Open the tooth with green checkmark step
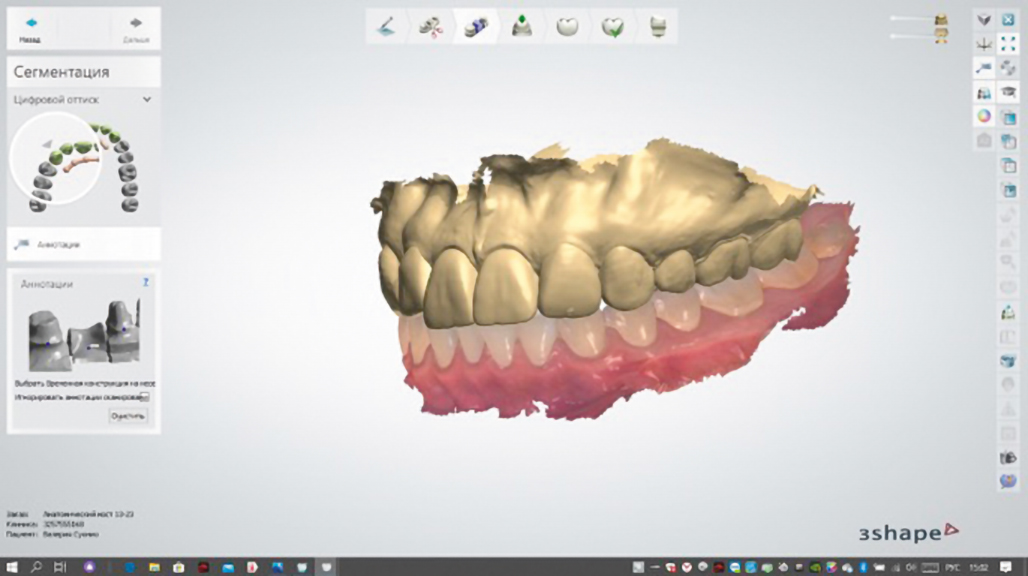This screenshot has width=1028, height=576. (612, 27)
